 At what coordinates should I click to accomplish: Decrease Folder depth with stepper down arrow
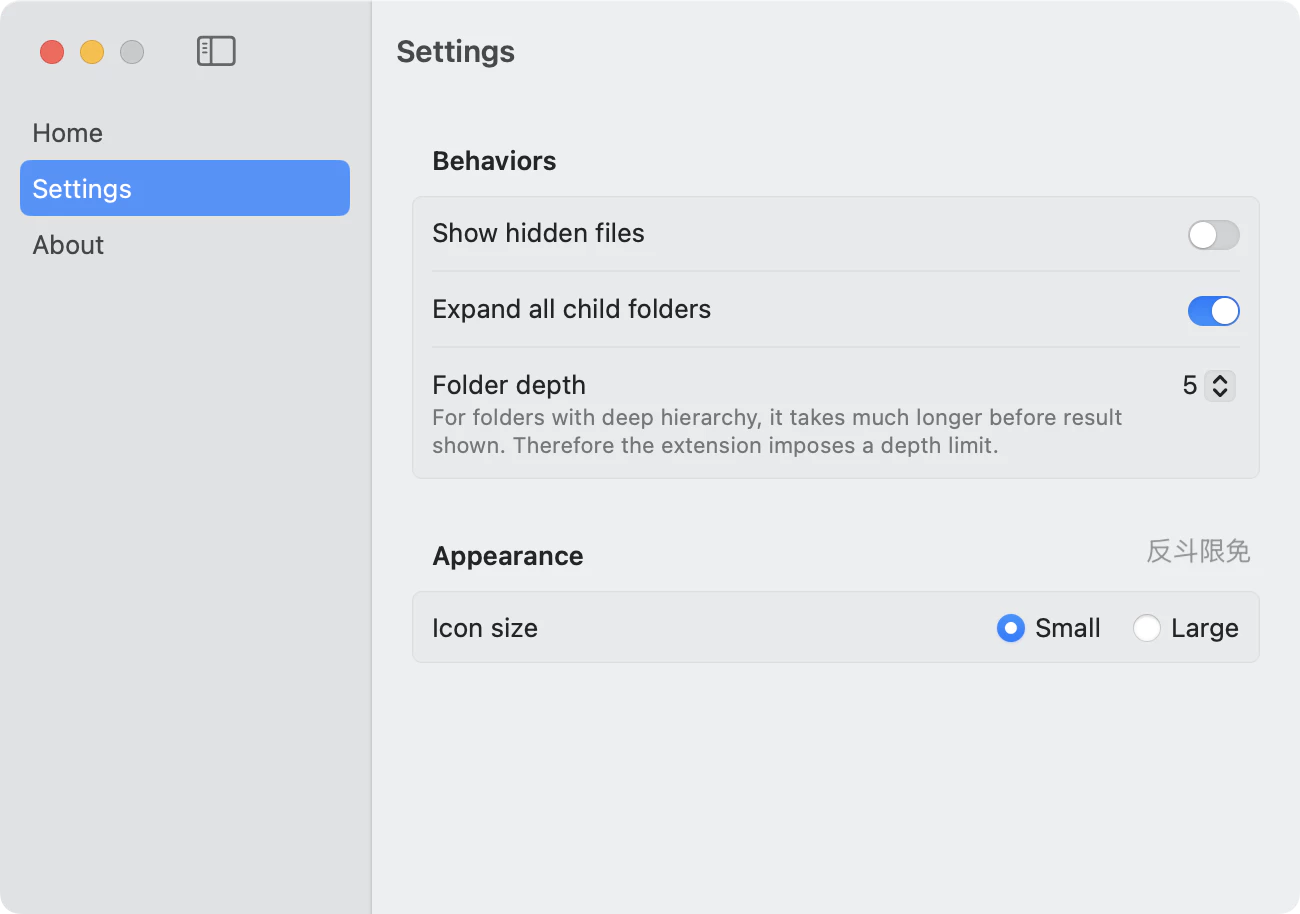tap(1219, 392)
